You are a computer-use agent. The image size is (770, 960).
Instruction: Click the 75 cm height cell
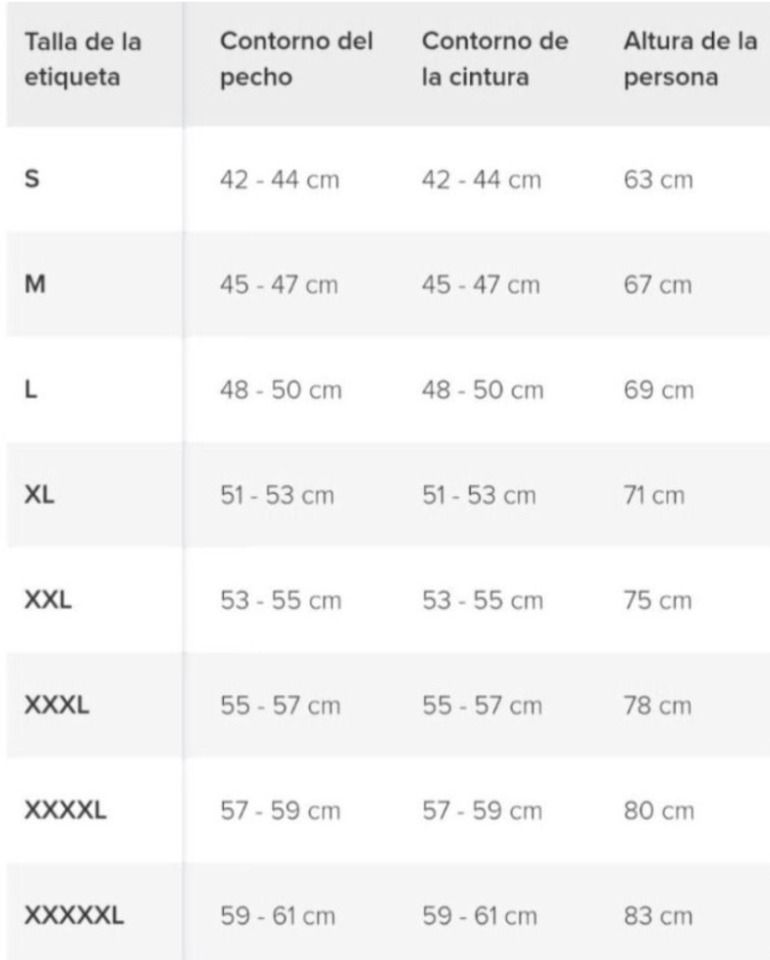(x=657, y=601)
